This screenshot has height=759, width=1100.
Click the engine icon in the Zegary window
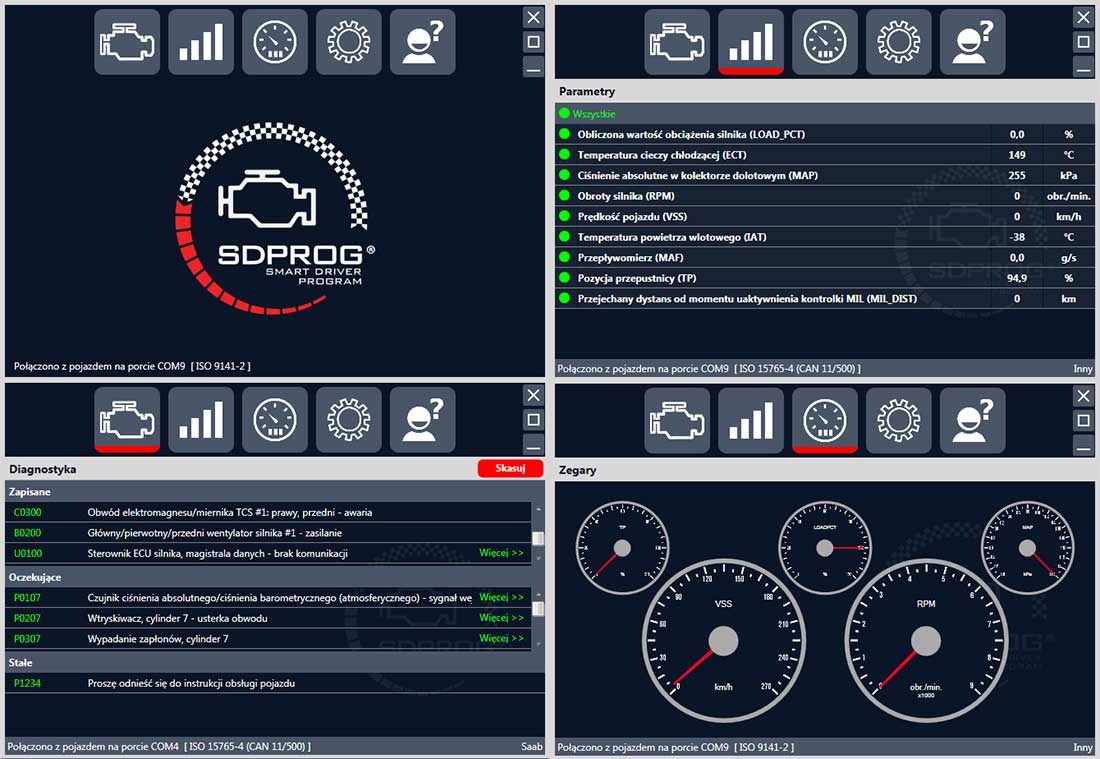click(677, 420)
